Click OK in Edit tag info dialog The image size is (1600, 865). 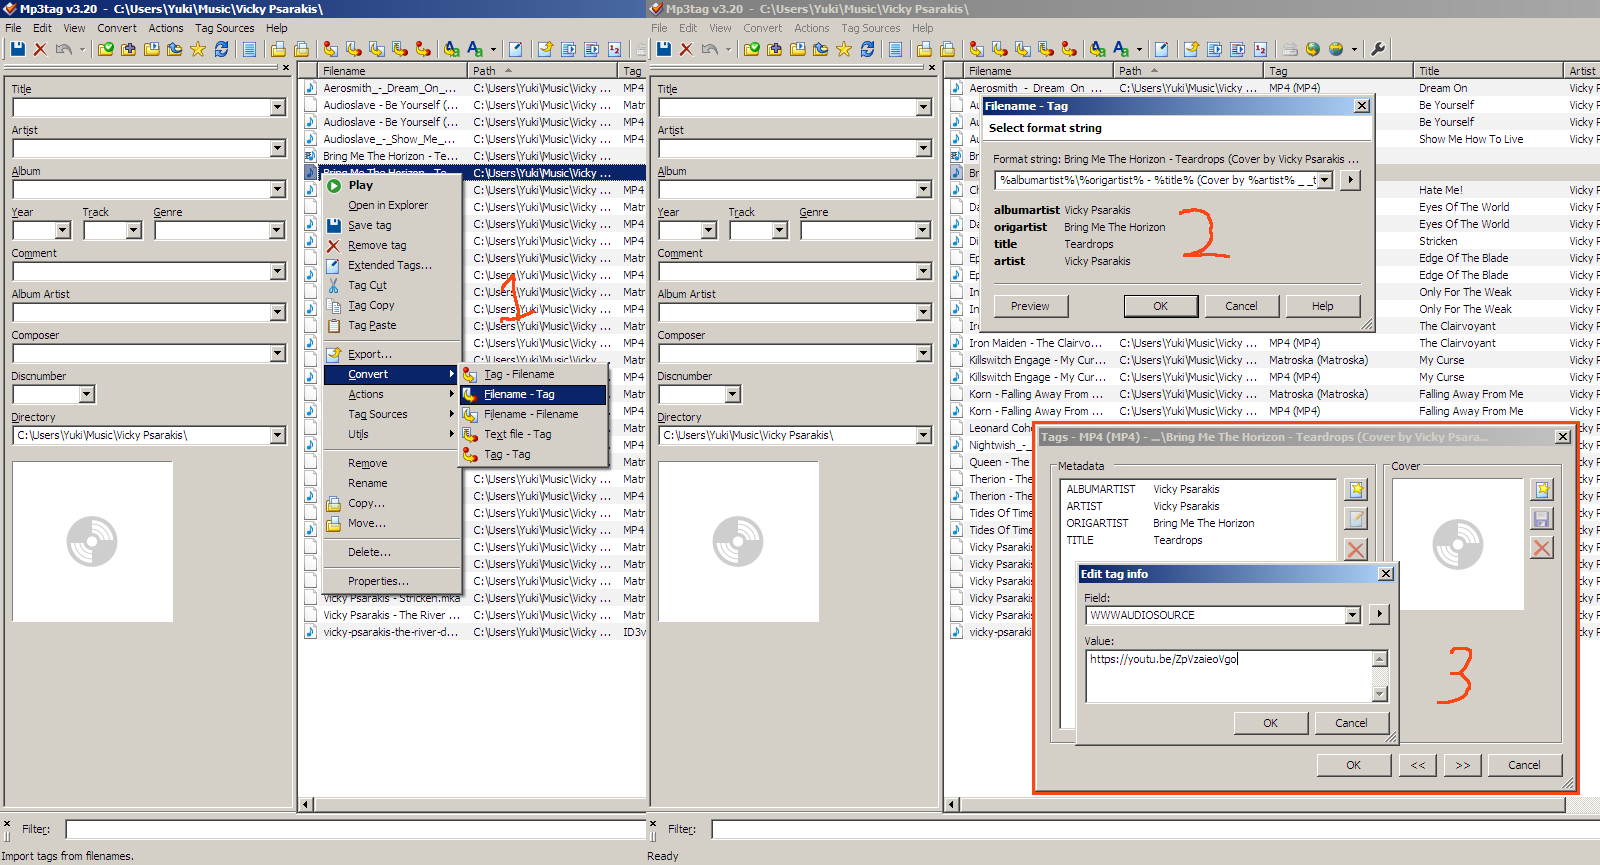coord(1270,723)
